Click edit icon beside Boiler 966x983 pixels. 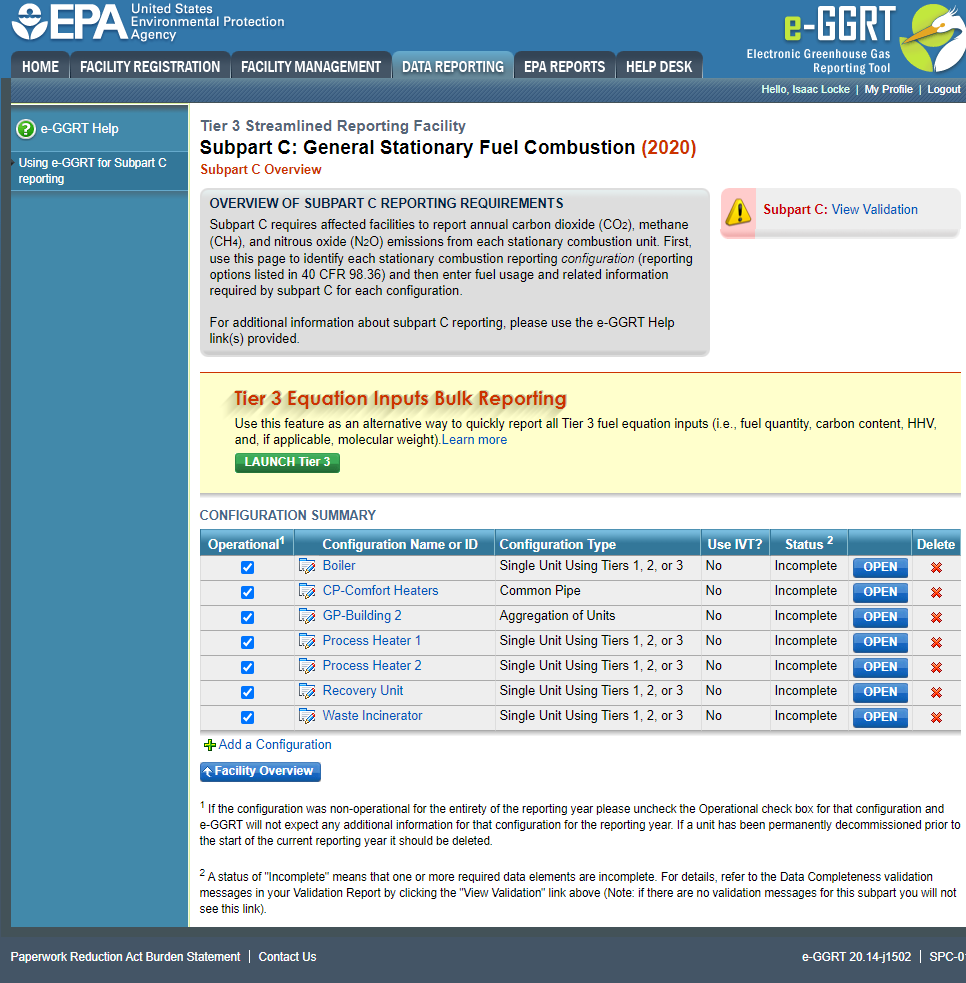[x=307, y=566]
